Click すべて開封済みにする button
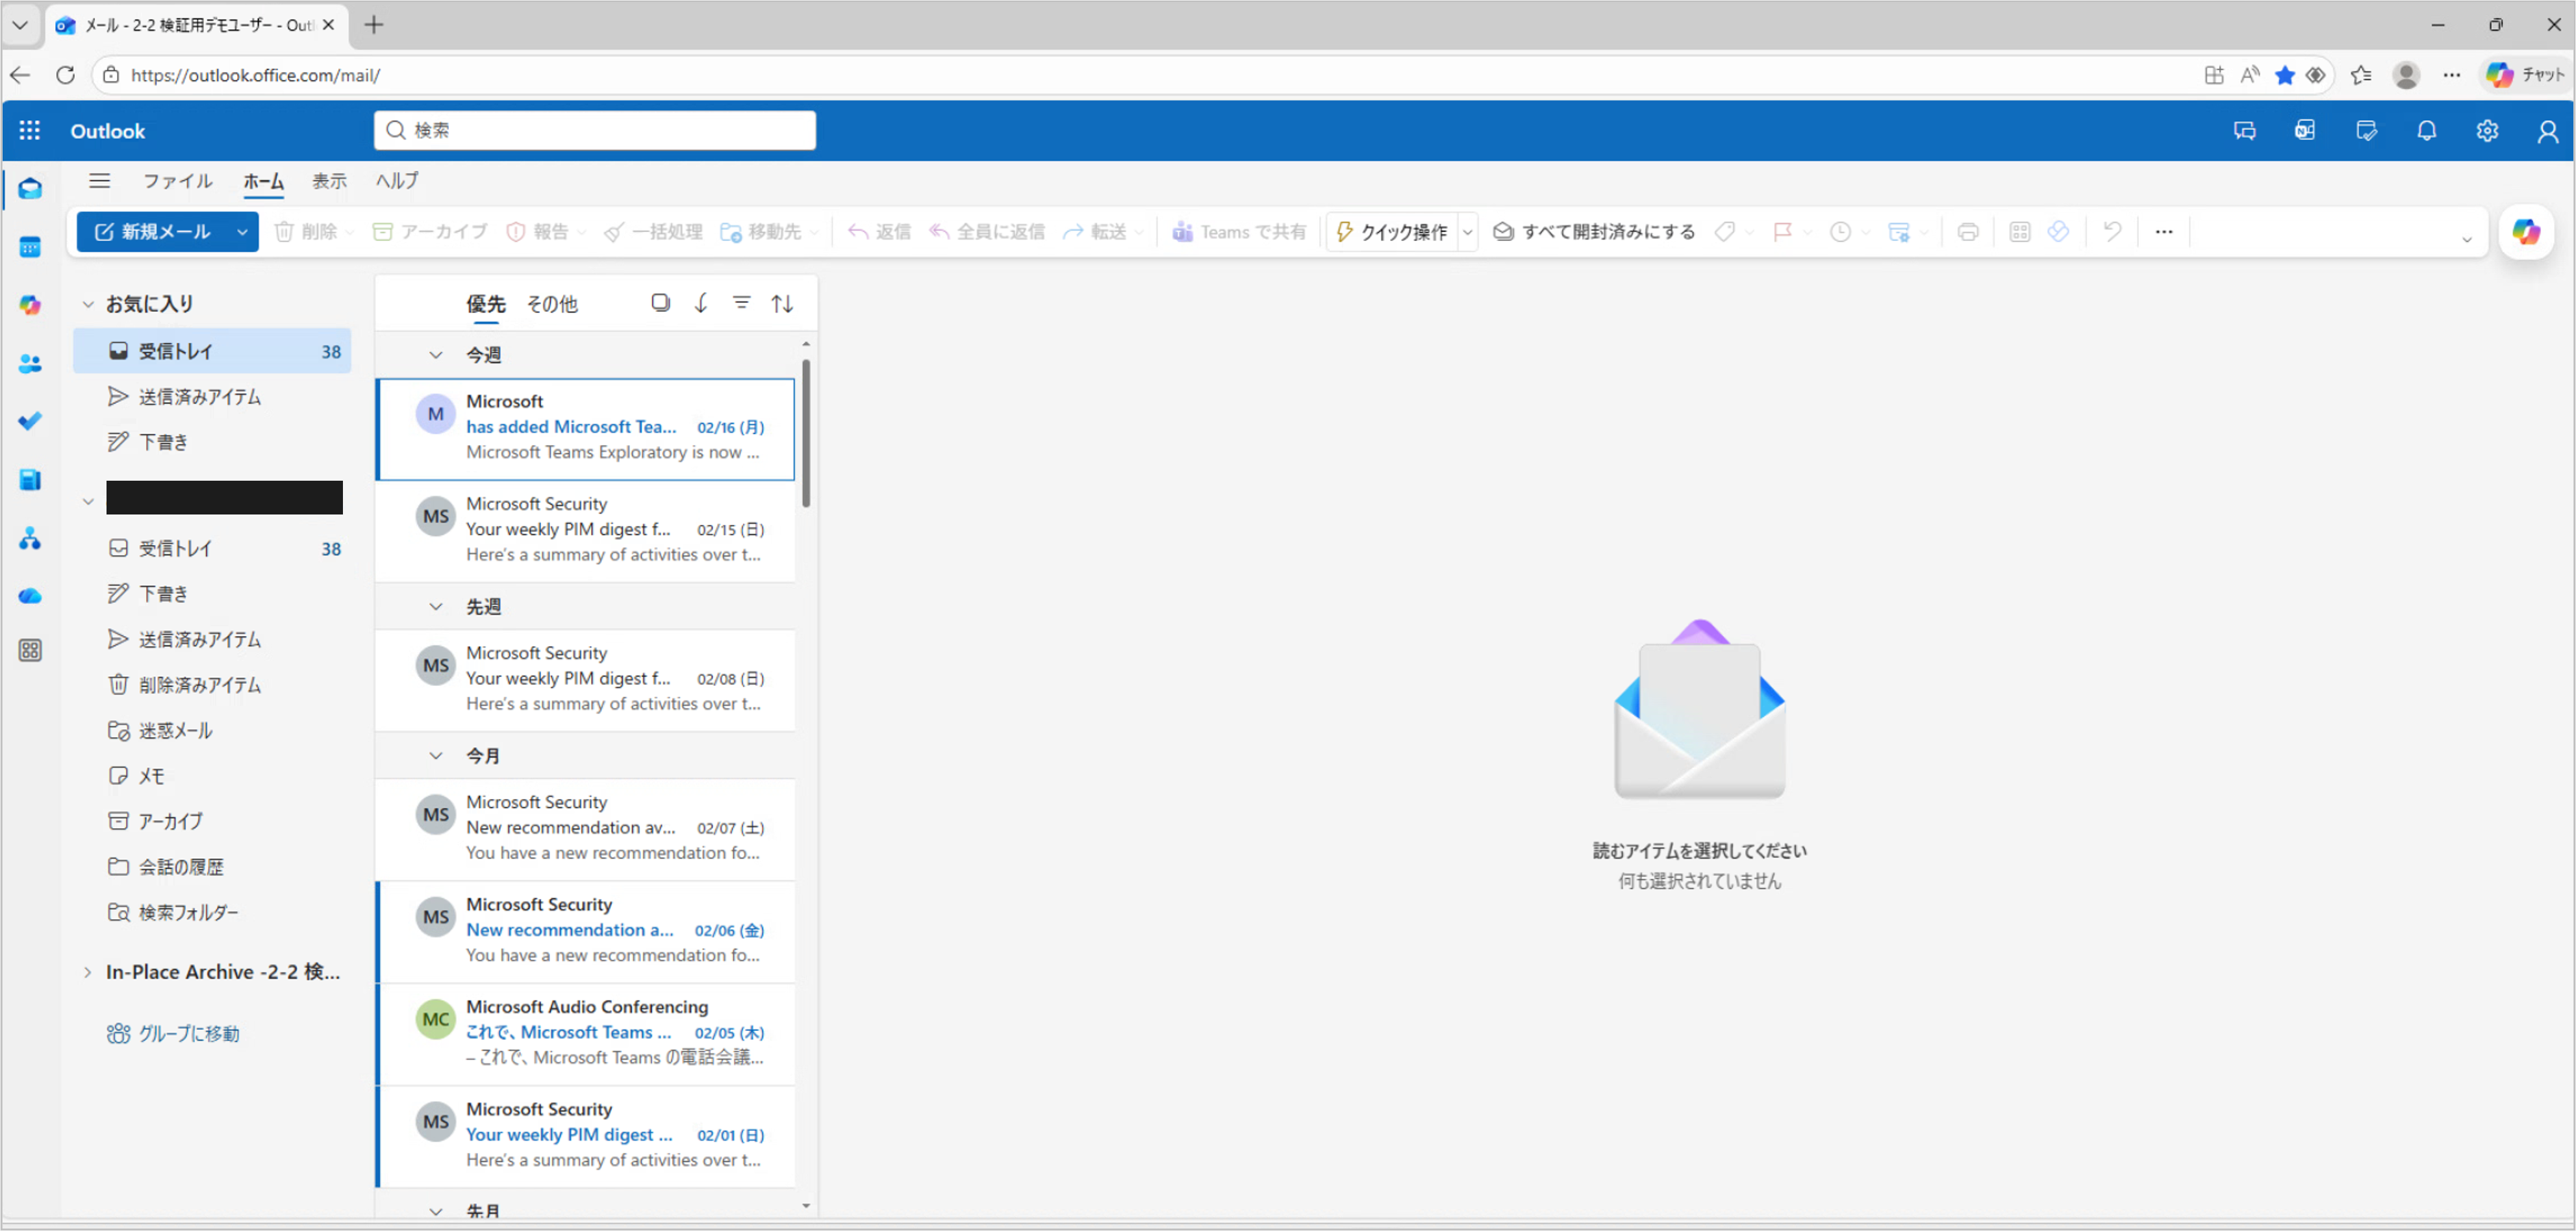Viewport: 2576px width, 1231px height. pyautogui.click(x=1594, y=232)
